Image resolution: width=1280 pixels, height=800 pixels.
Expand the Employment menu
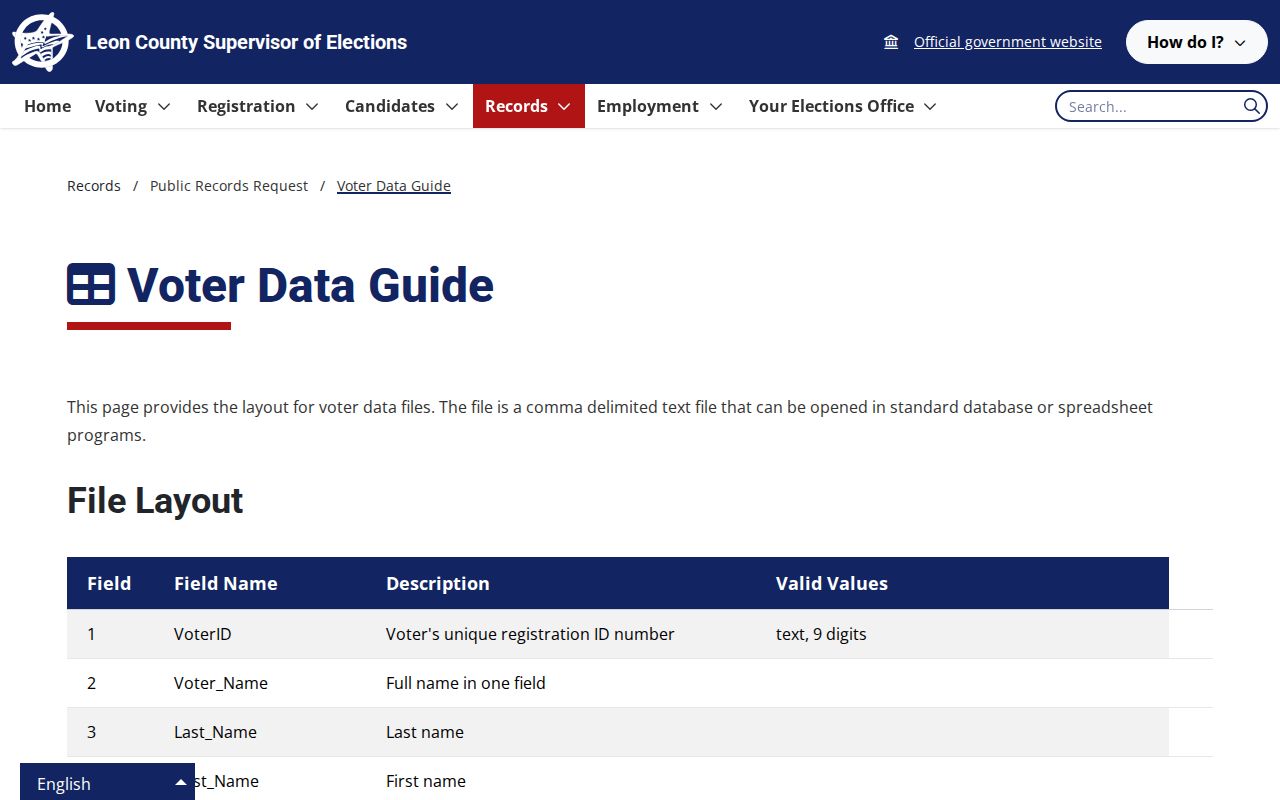[x=660, y=106]
